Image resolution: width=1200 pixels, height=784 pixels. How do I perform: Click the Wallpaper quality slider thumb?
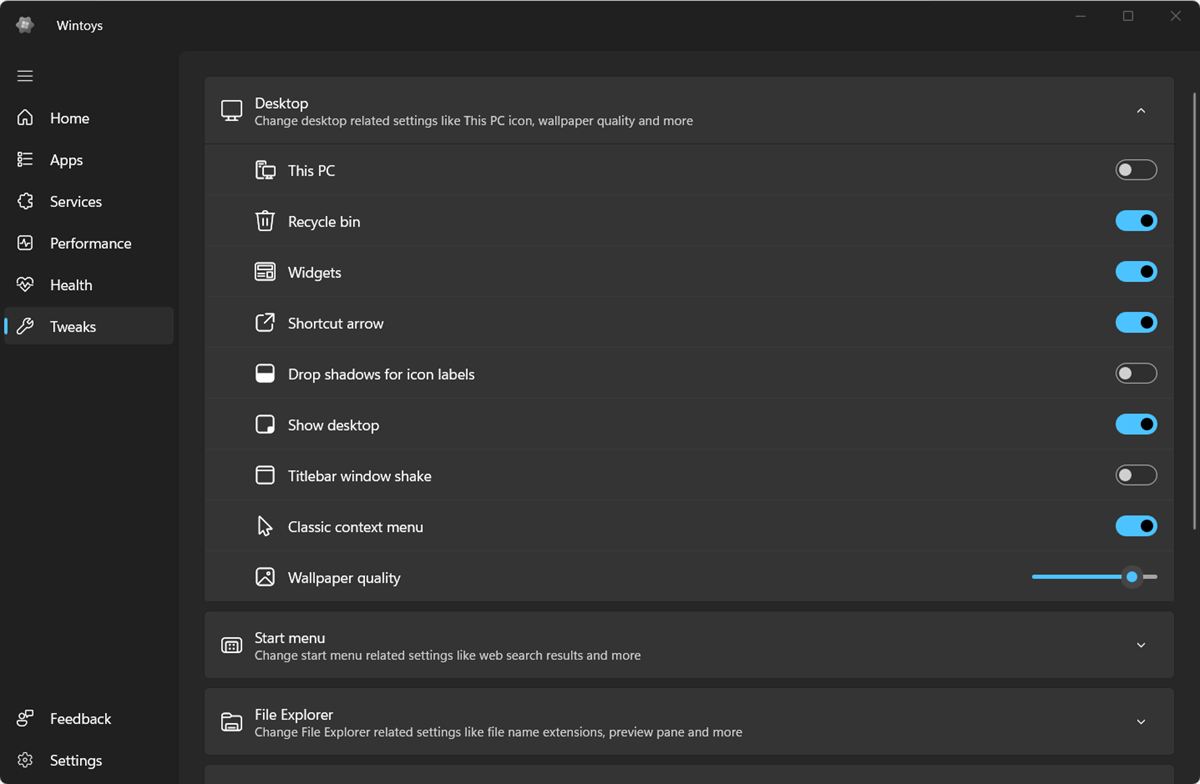1132,577
